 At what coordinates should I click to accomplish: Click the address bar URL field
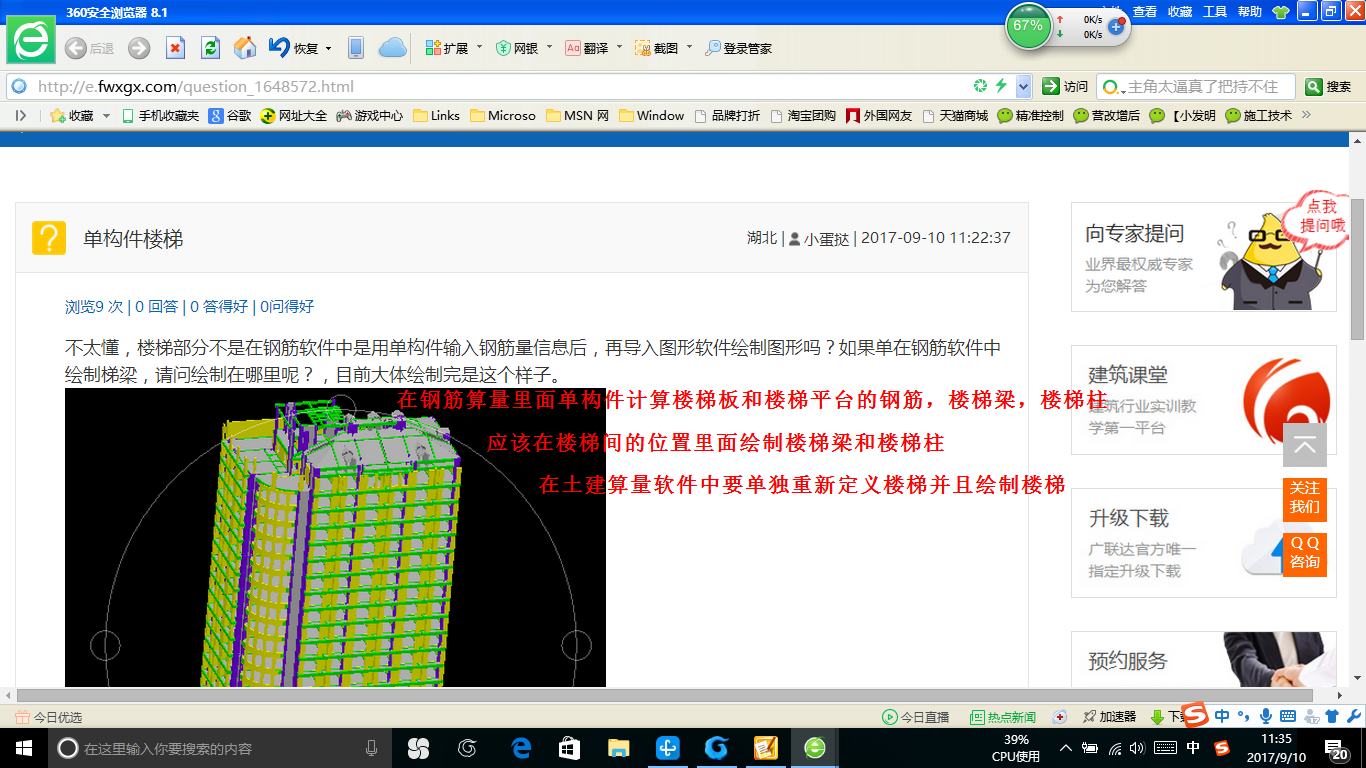click(500, 86)
